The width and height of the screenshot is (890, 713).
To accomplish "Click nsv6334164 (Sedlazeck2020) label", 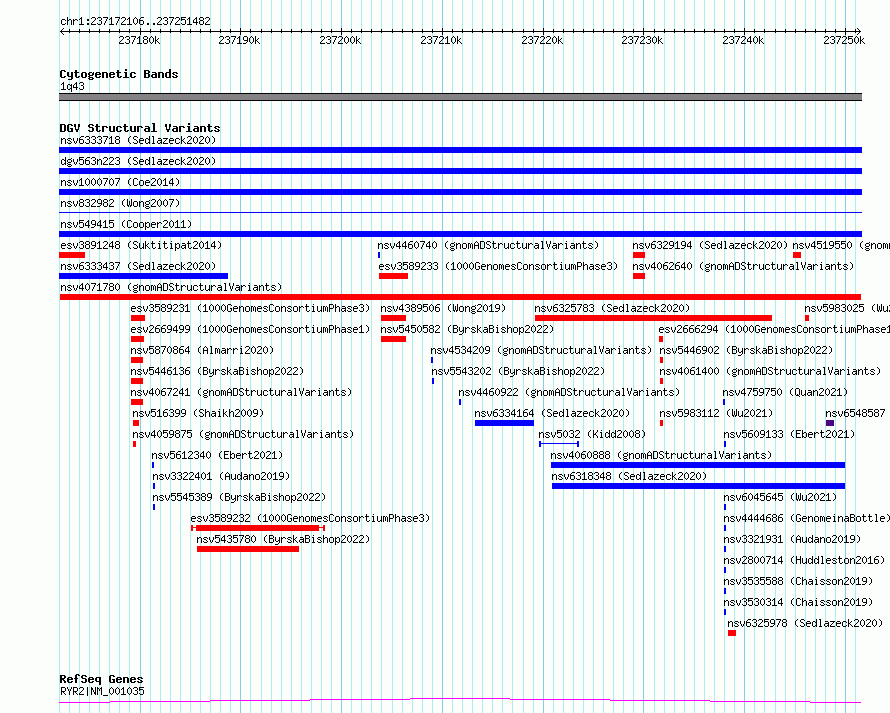I will tap(552, 413).
